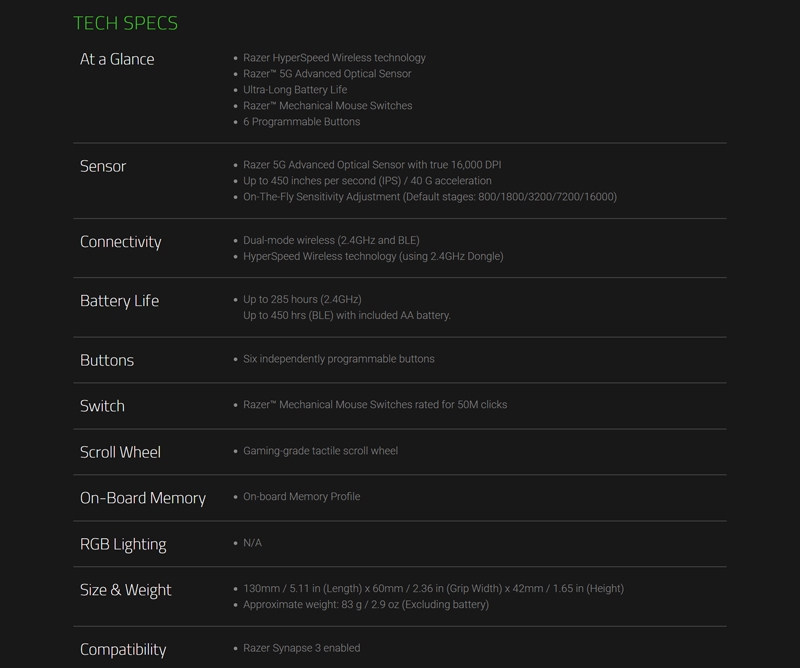
Task: Click "Razer™ 5G Advanced Optical Sensor" line
Action: (x=327, y=73)
